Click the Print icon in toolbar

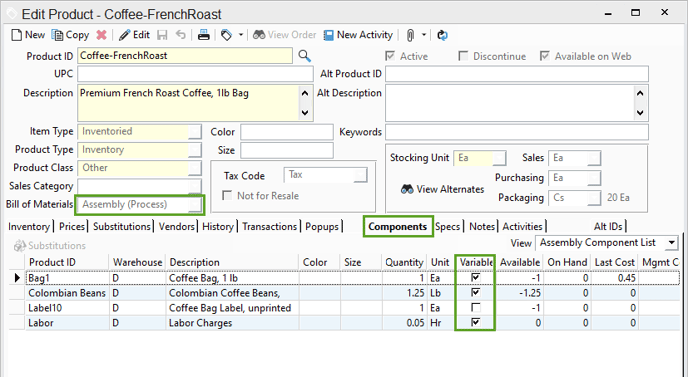click(x=204, y=35)
